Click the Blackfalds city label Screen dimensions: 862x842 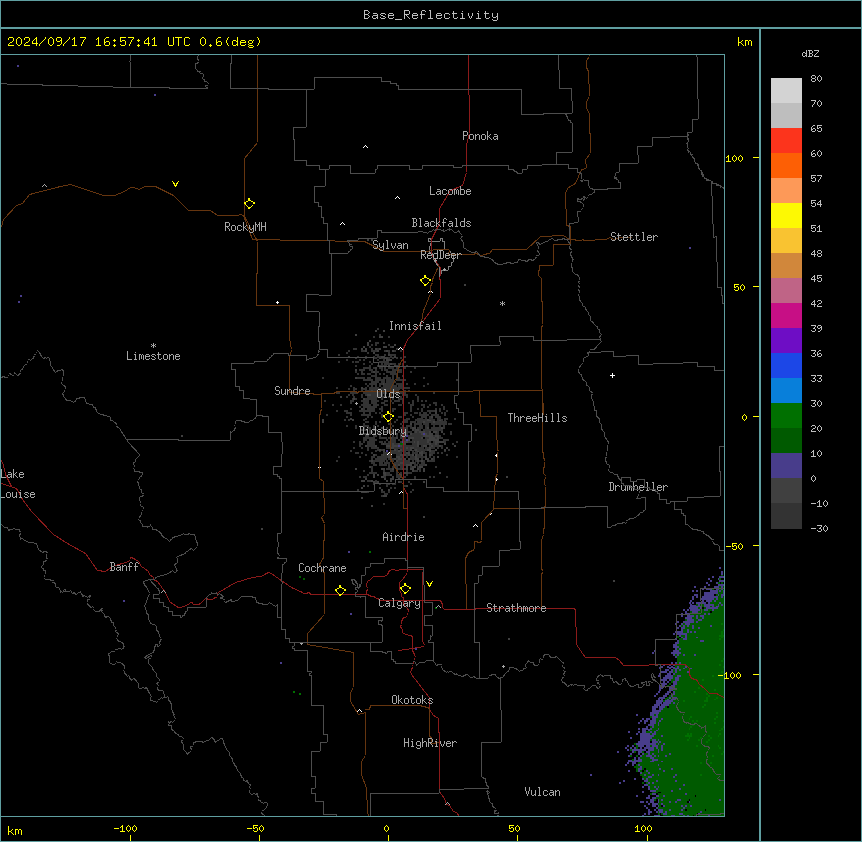[441, 223]
